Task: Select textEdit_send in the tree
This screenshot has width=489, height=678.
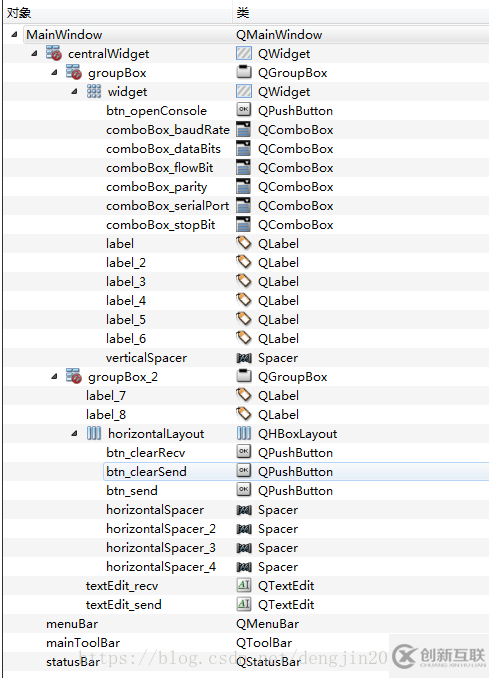Action: point(124,604)
